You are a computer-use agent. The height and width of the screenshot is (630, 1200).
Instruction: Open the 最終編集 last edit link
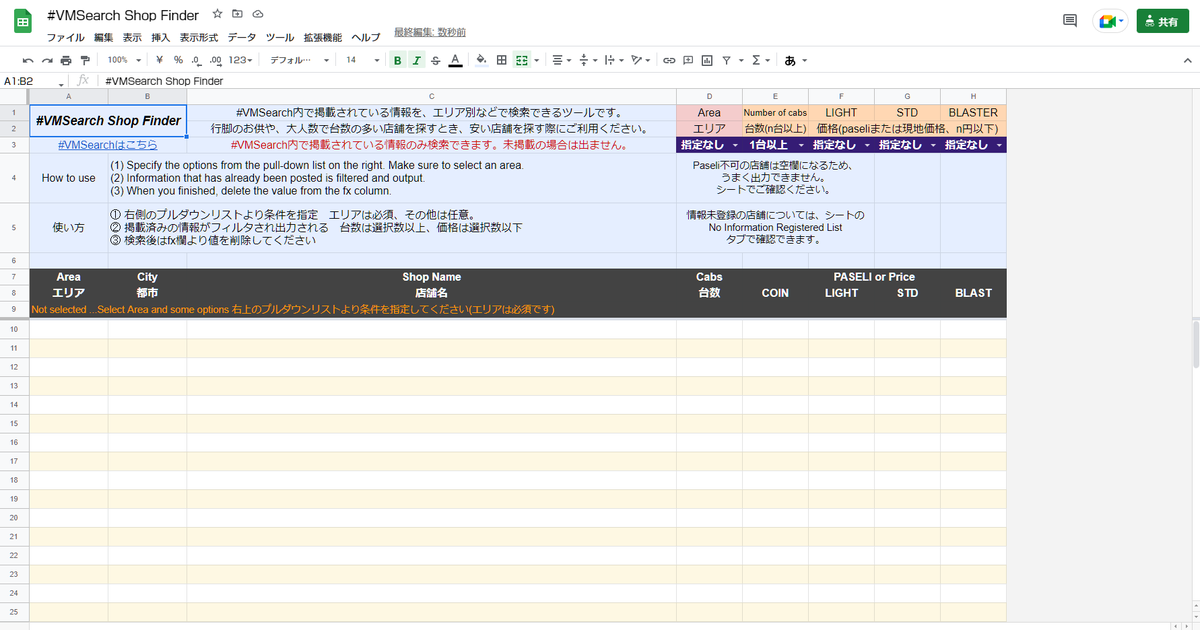pos(430,33)
